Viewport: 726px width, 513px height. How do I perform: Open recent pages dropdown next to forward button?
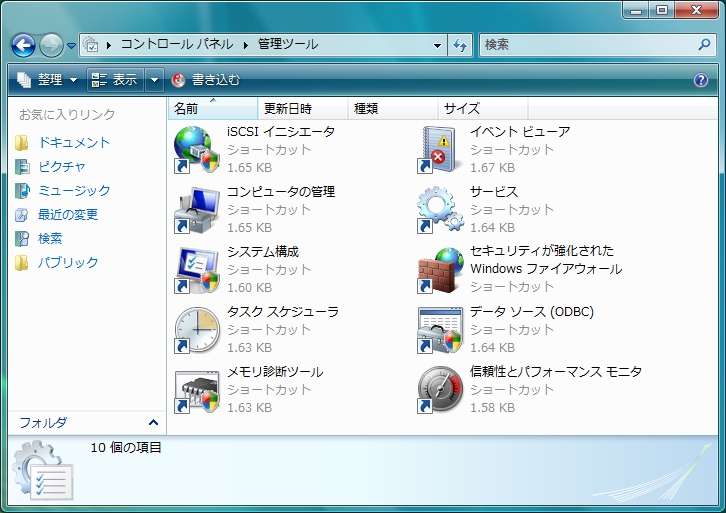(71, 45)
